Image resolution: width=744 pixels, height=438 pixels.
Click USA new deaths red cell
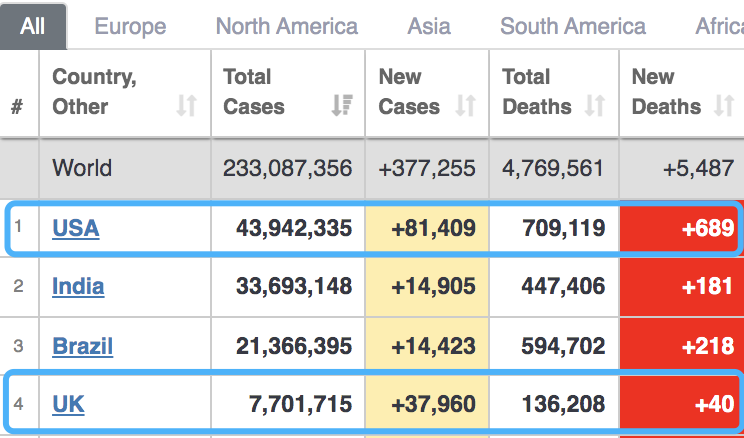[680, 229]
